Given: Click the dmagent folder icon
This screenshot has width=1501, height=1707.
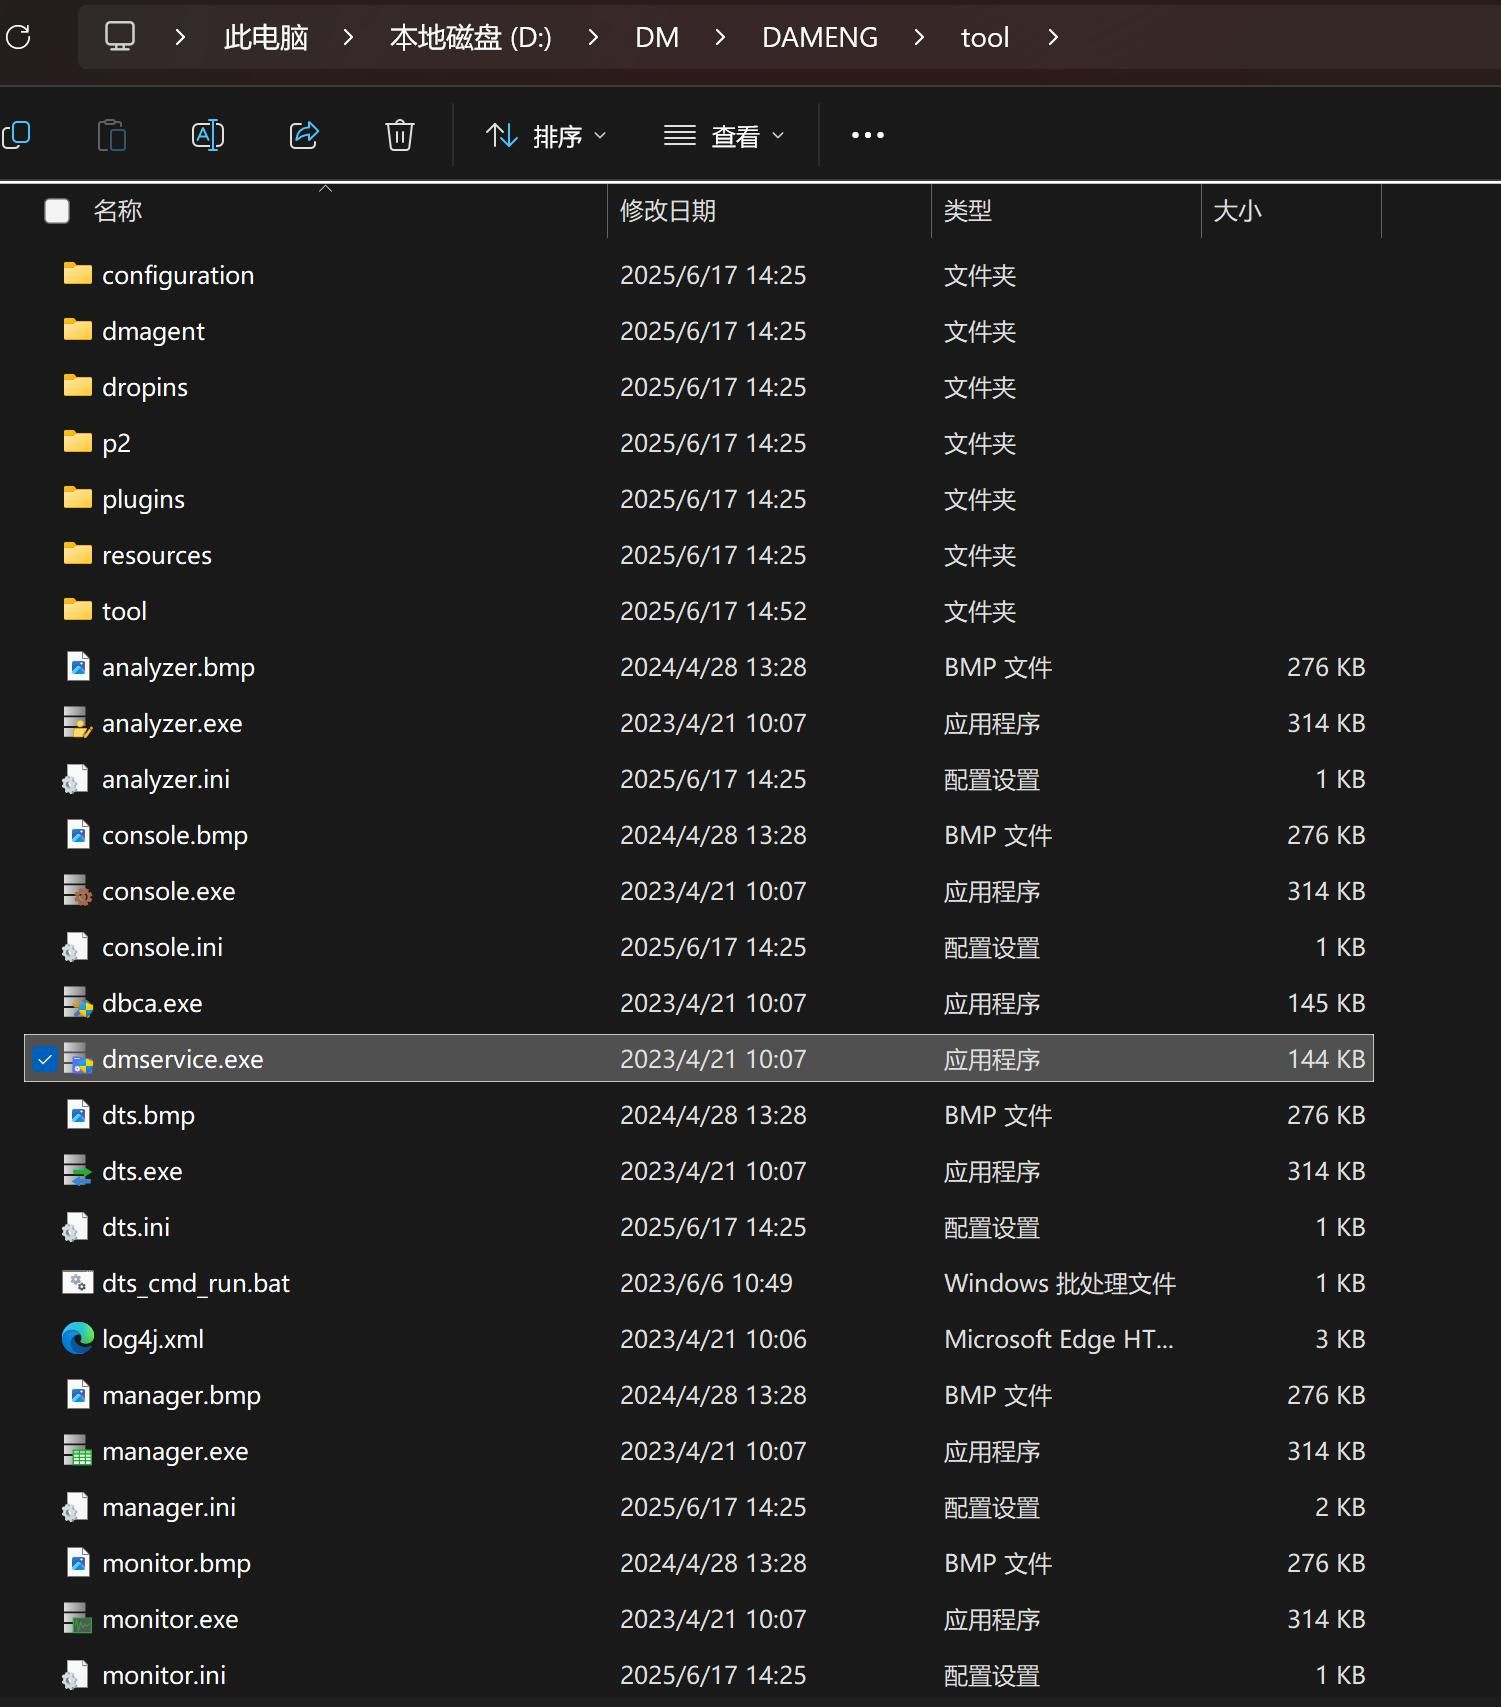Looking at the screenshot, I should tap(78, 330).
